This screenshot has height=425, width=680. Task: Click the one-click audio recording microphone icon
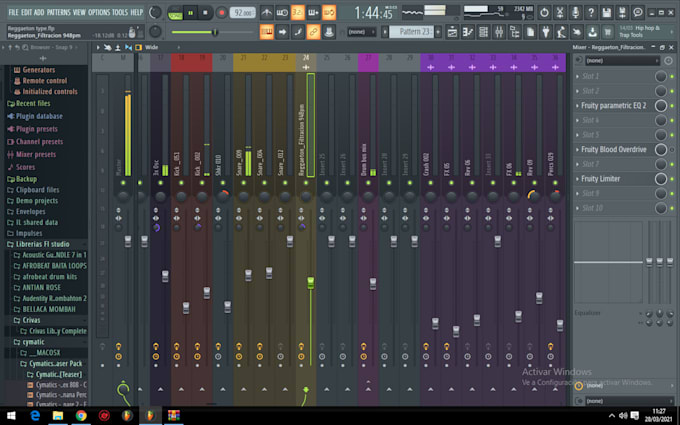575,13
